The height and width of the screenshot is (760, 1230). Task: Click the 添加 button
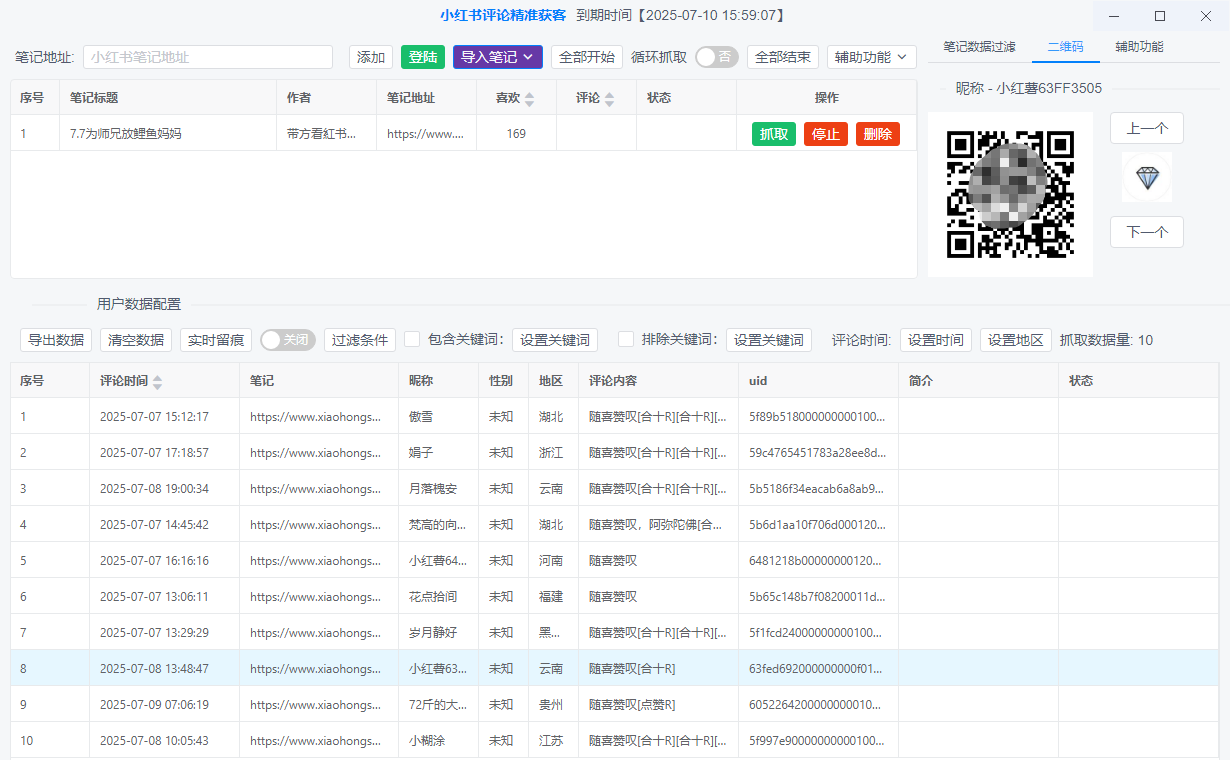(371, 57)
